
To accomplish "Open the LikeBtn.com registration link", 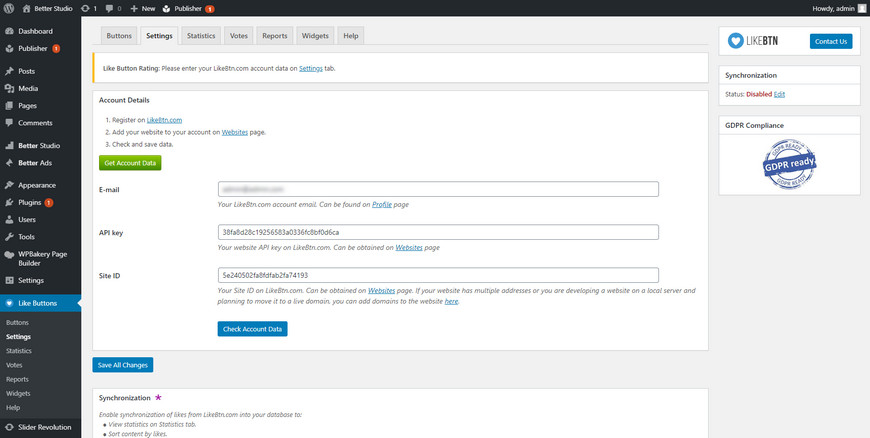I will (x=164, y=120).
